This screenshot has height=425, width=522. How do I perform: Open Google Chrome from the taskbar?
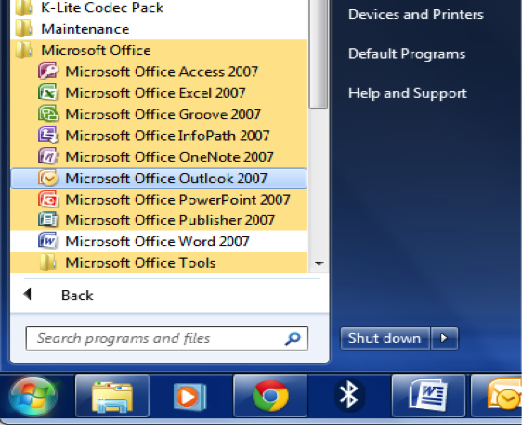point(270,396)
